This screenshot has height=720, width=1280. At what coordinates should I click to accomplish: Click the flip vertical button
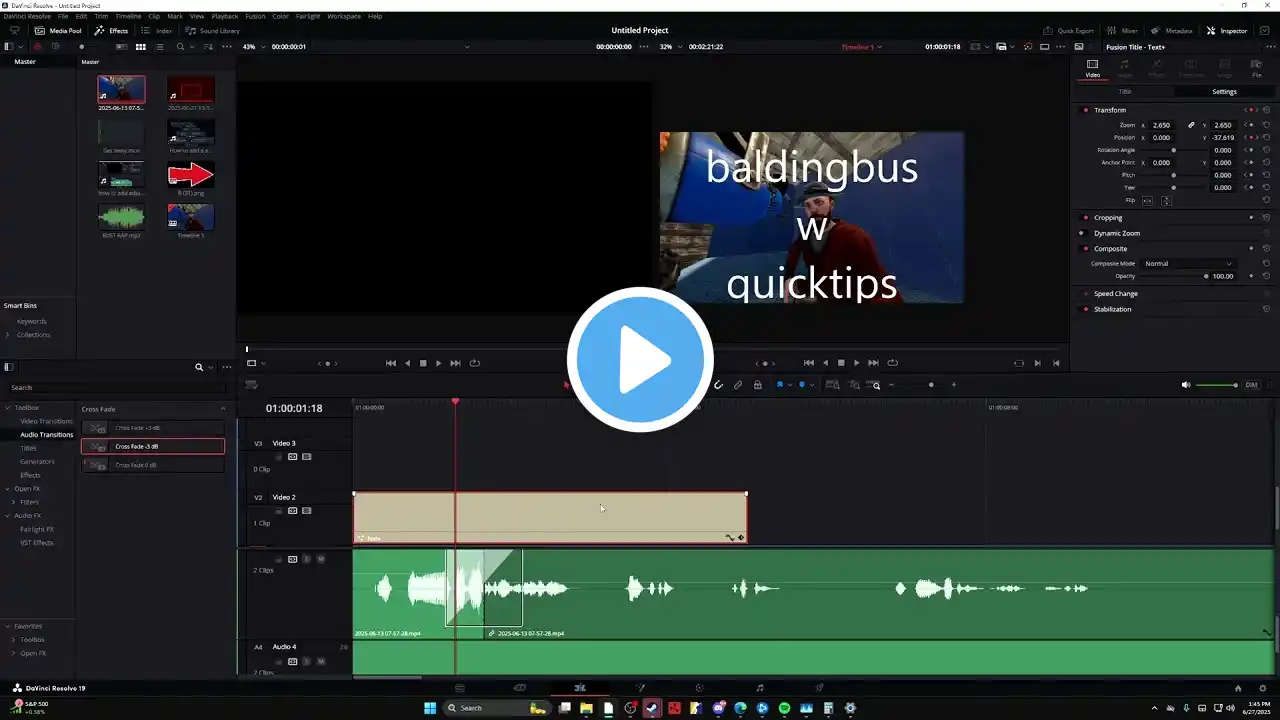point(1165,200)
